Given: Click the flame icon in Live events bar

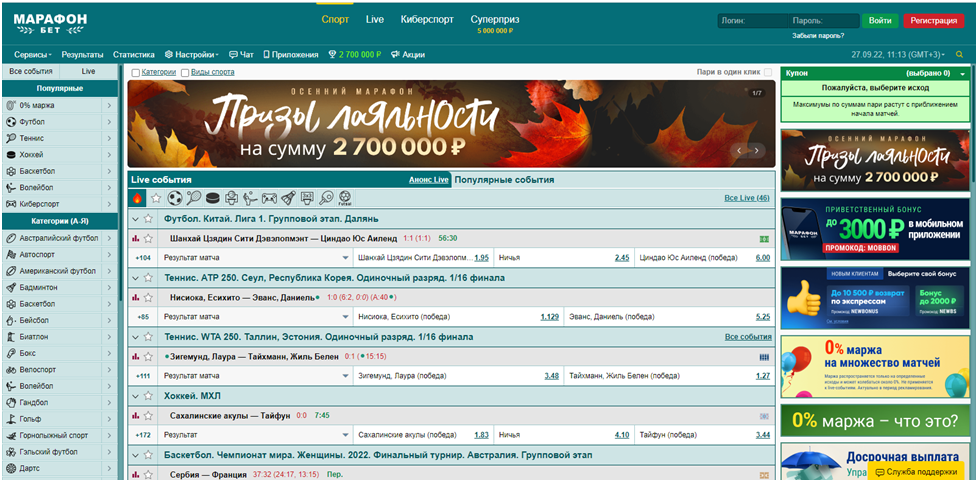Looking at the screenshot, I should [138, 198].
